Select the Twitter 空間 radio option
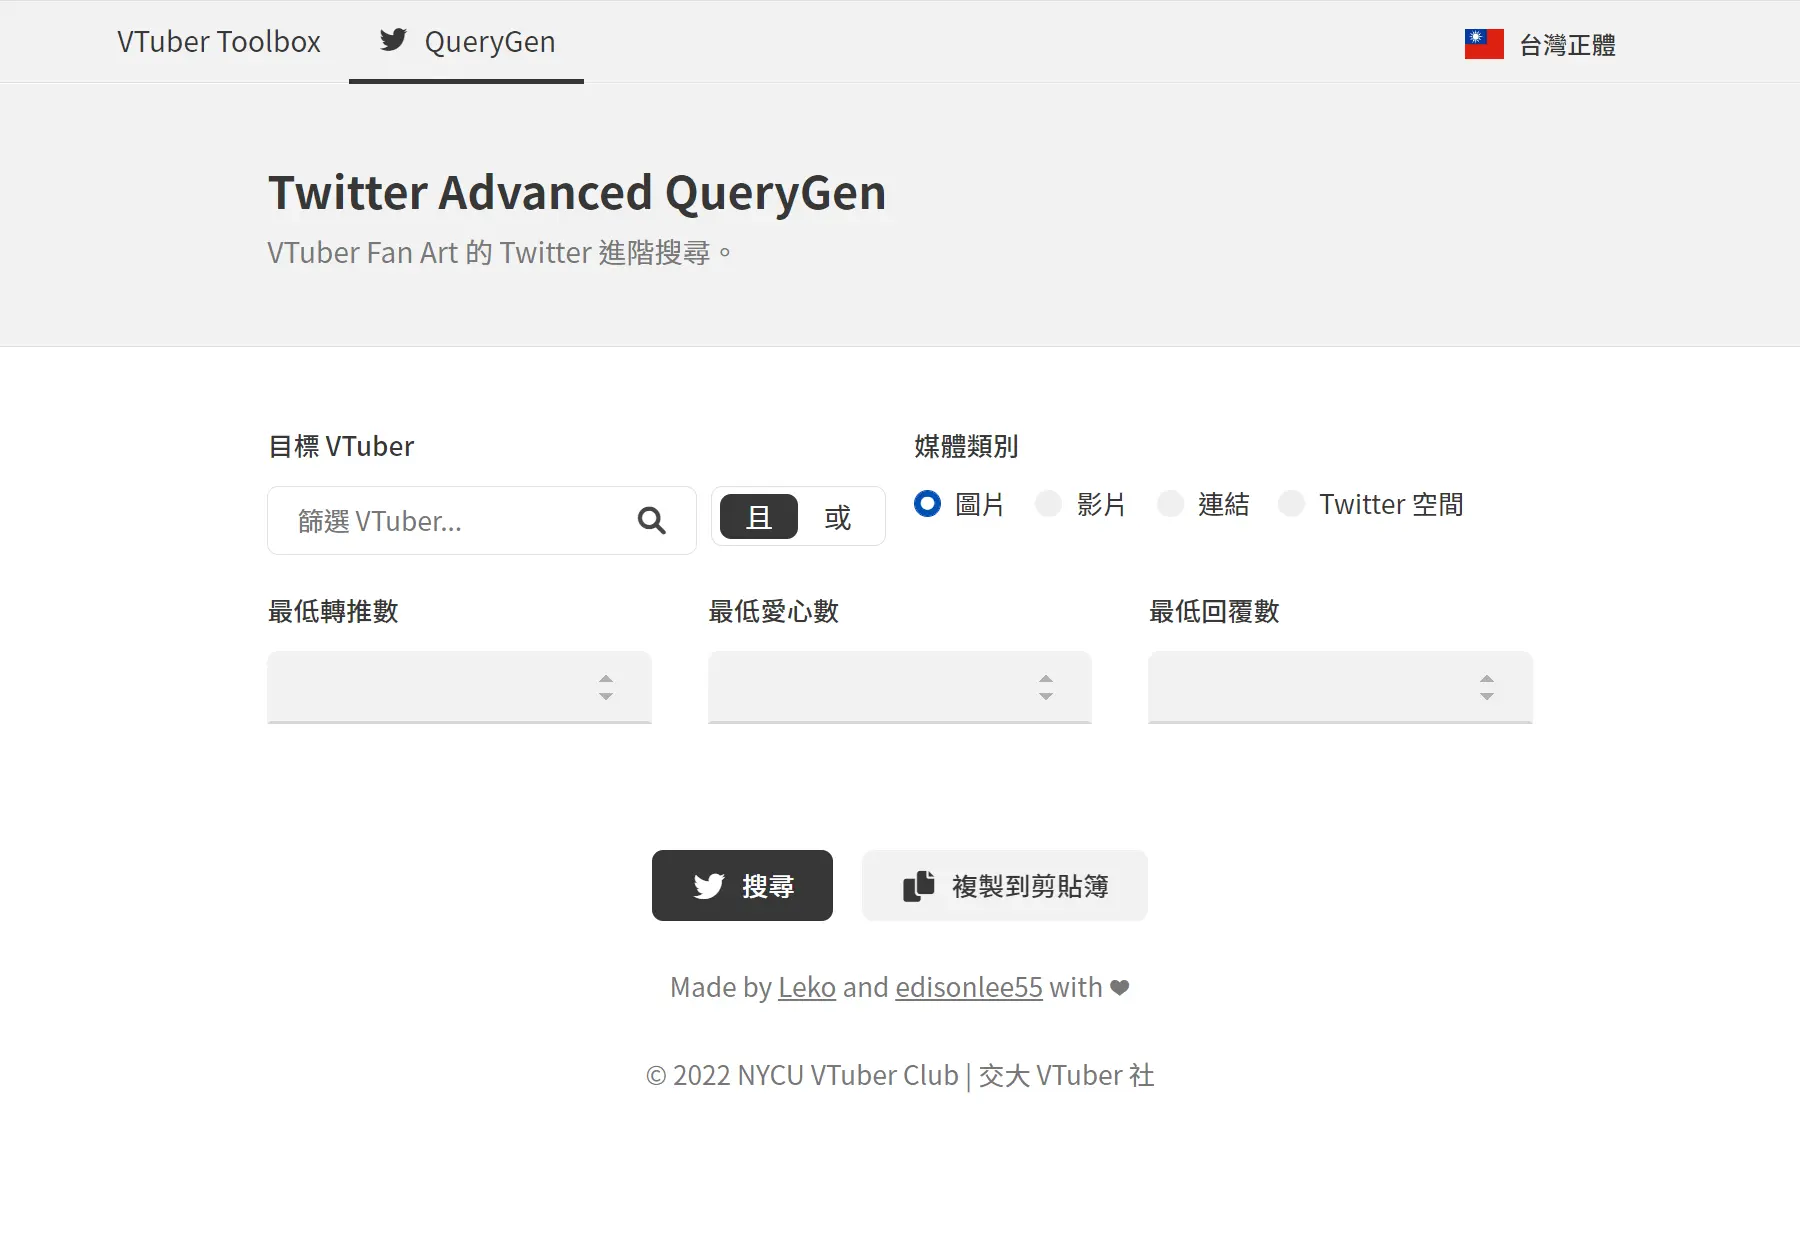The width and height of the screenshot is (1800, 1252). [1291, 504]
